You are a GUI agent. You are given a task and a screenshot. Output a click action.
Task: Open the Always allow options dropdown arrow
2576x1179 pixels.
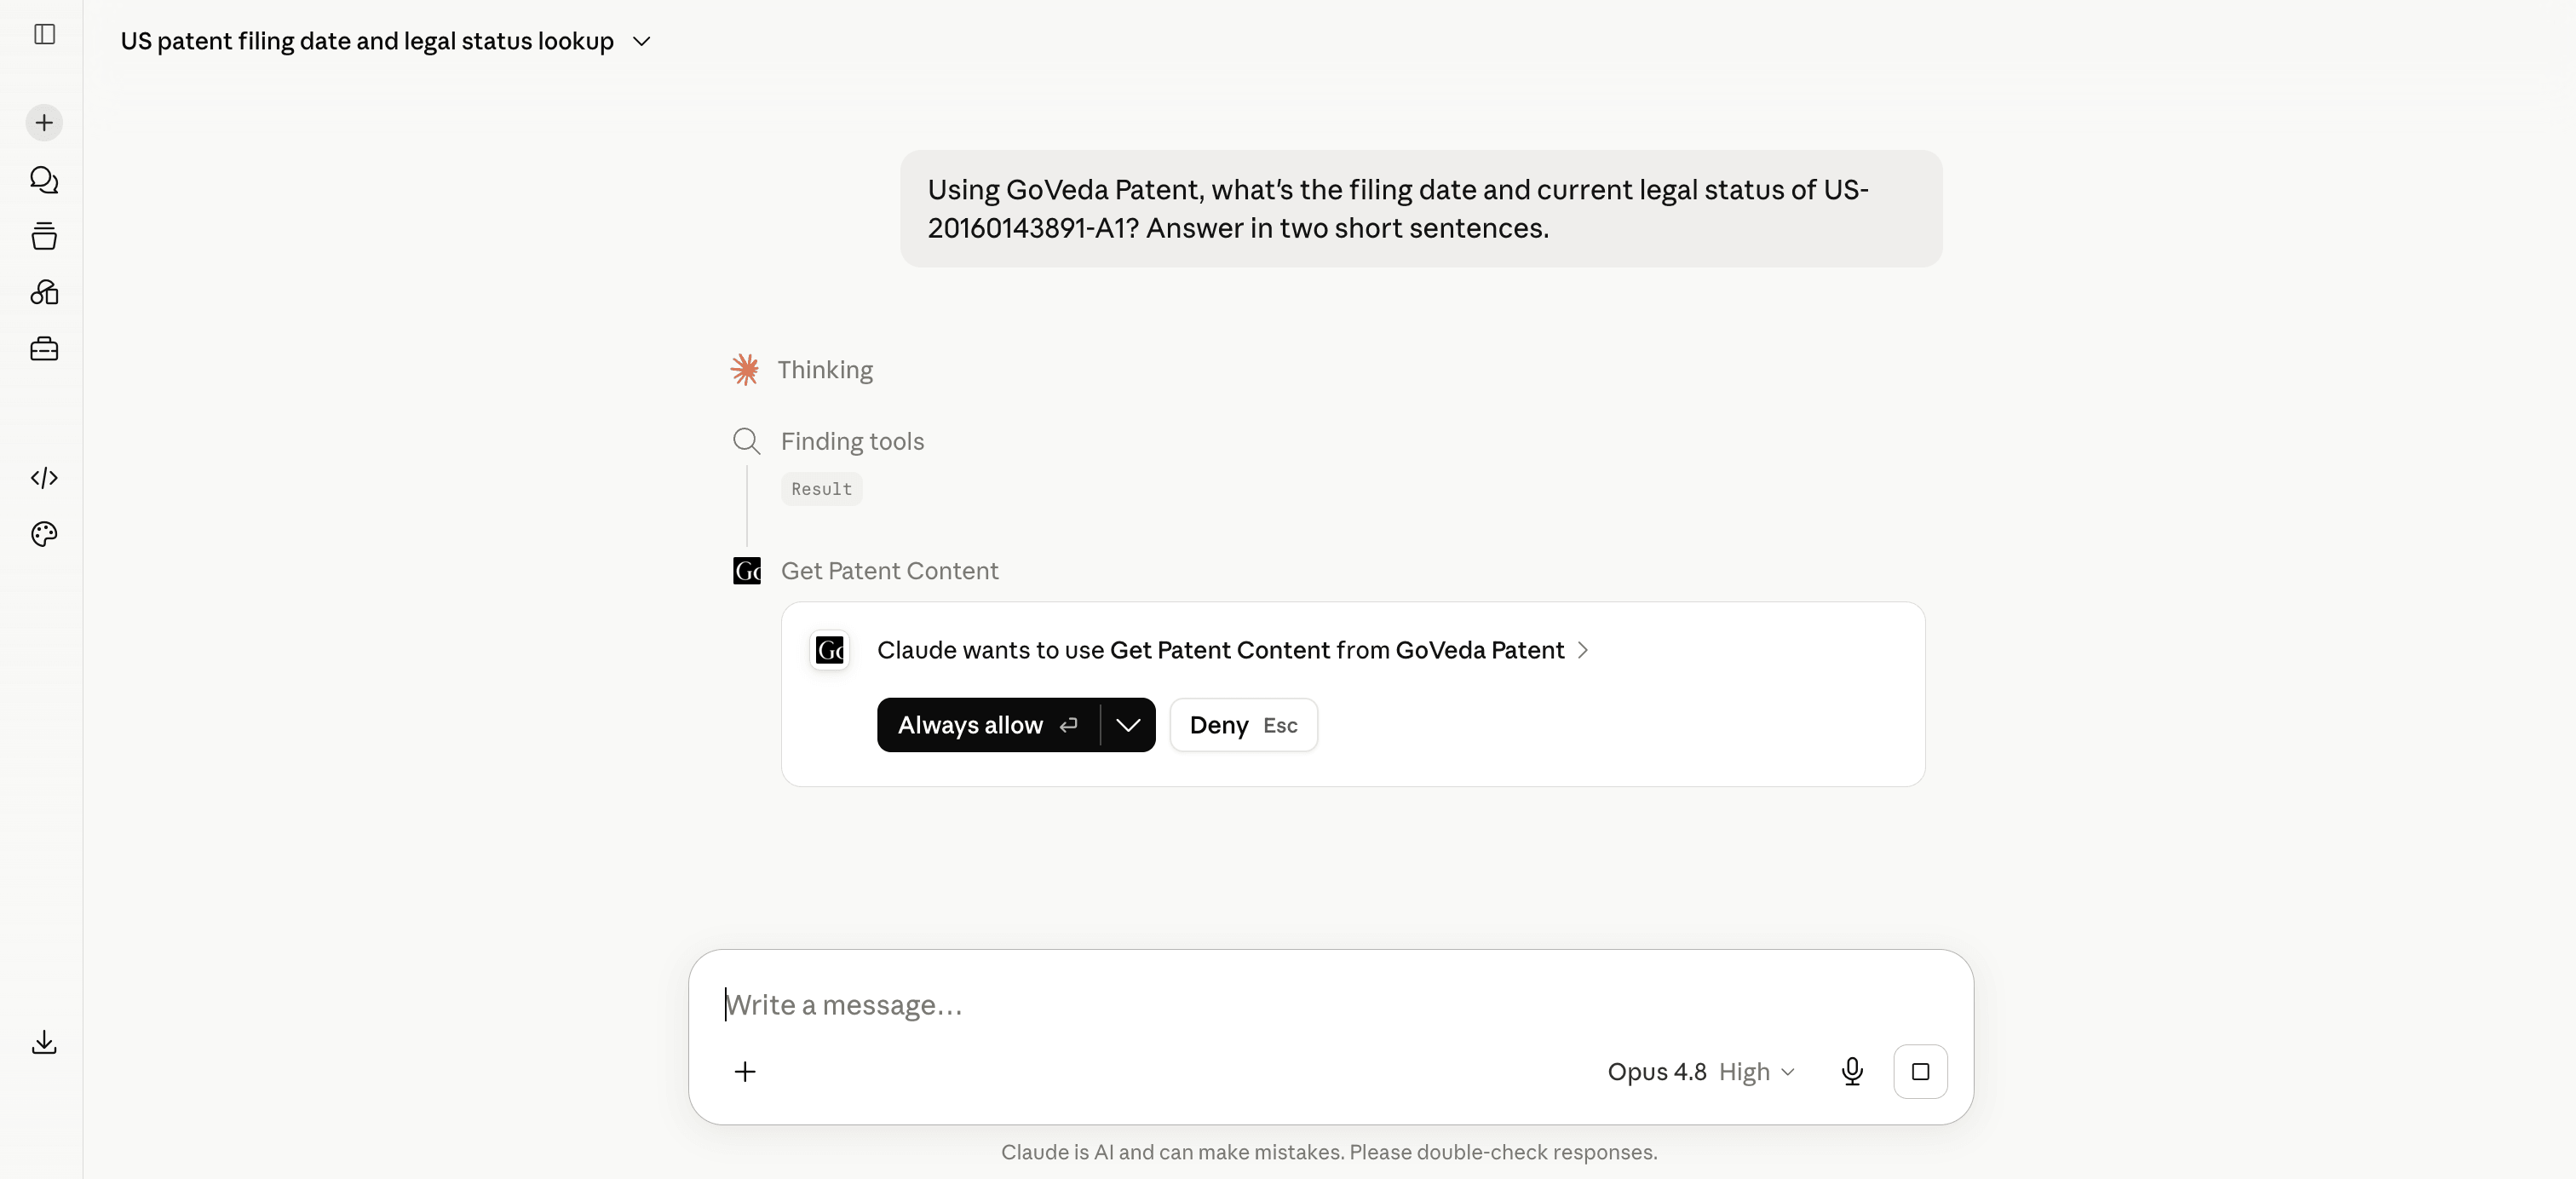coord(1128,725)
